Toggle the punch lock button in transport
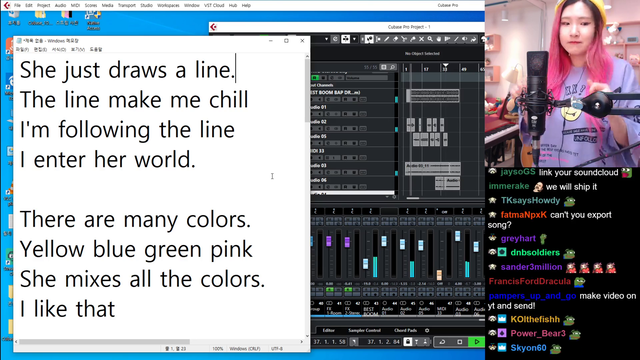This screenshot has width=640, height=360. [408, 342]
